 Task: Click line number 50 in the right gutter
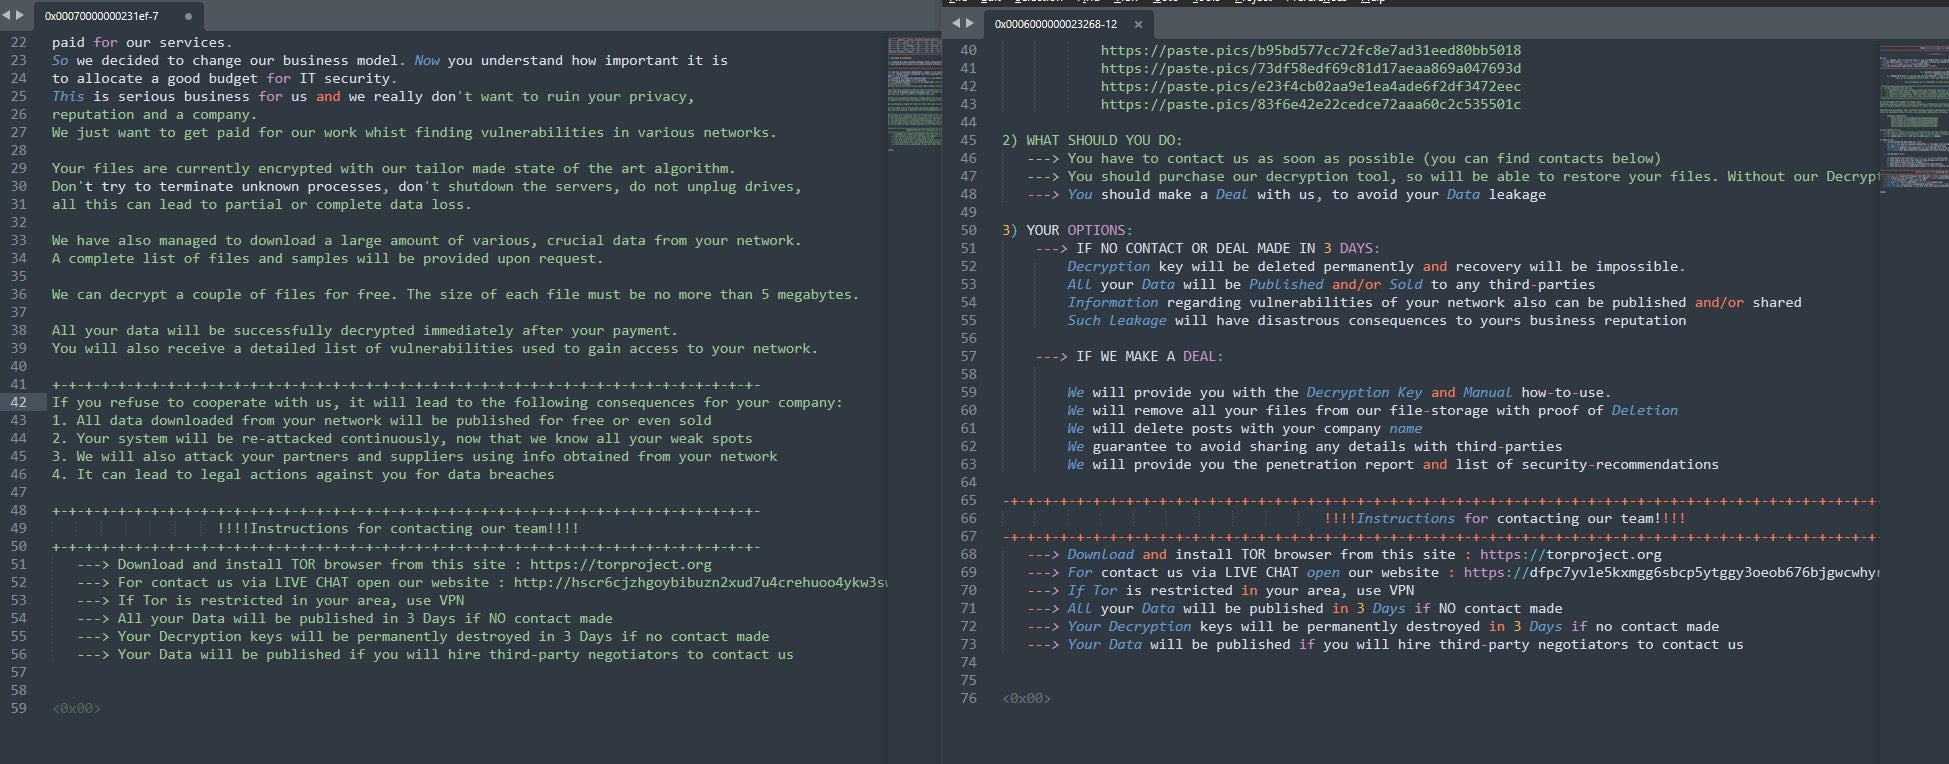point(968,231)
